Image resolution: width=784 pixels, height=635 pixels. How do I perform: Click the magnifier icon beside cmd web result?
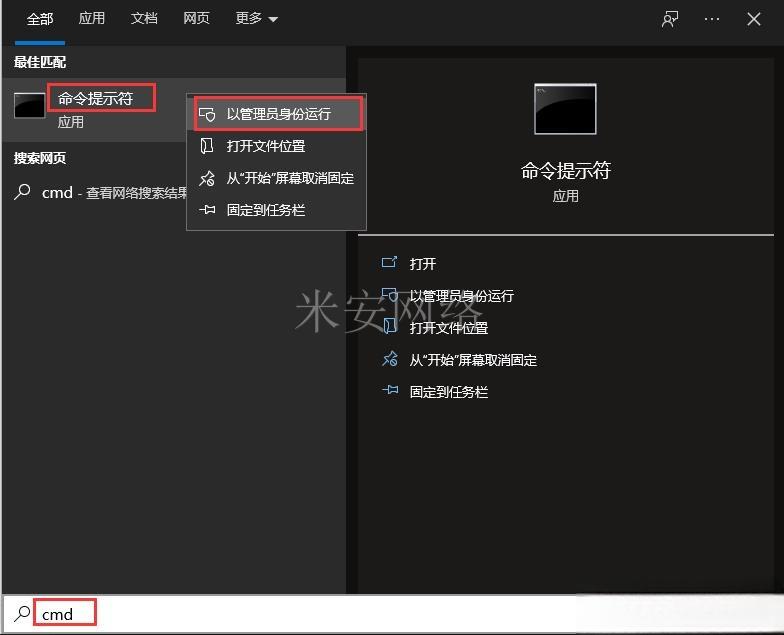coord(22,192)
